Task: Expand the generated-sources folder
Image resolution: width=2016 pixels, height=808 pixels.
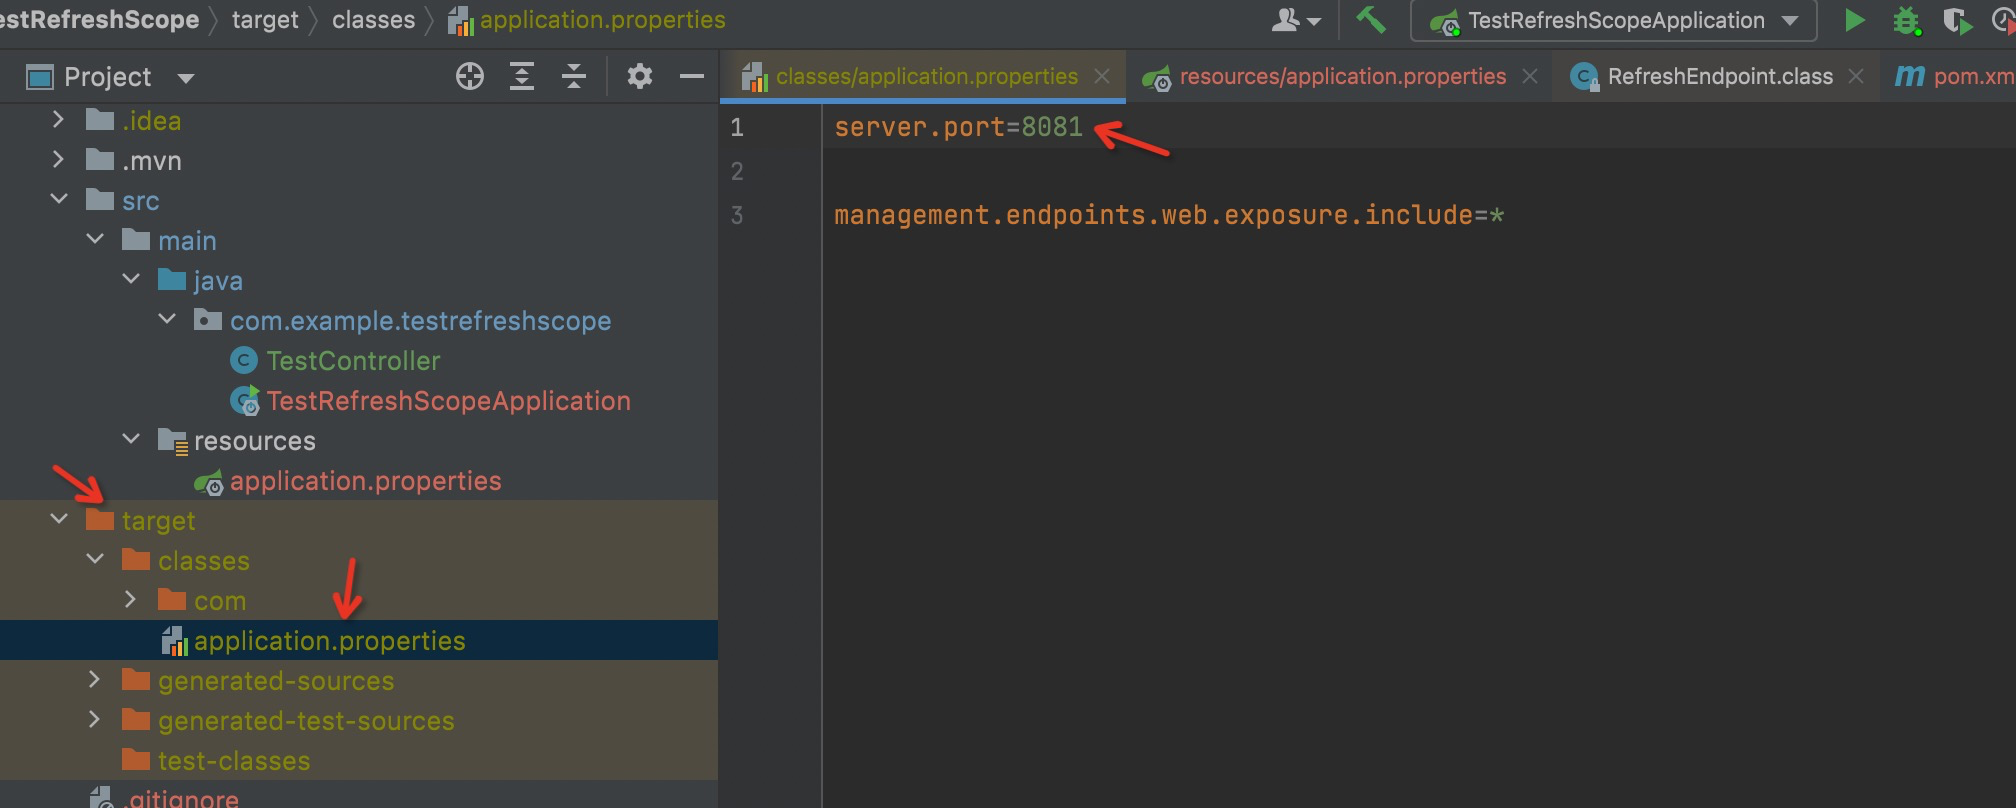Action: tap(94, 680)
